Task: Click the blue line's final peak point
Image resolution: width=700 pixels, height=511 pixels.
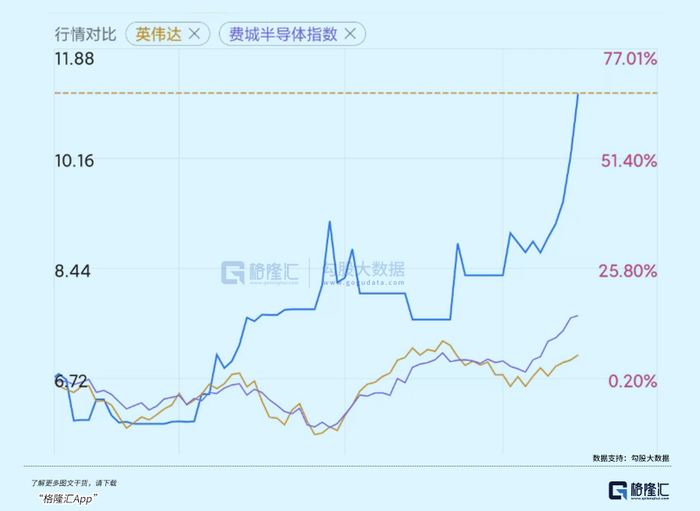Action: click(578, 93)
